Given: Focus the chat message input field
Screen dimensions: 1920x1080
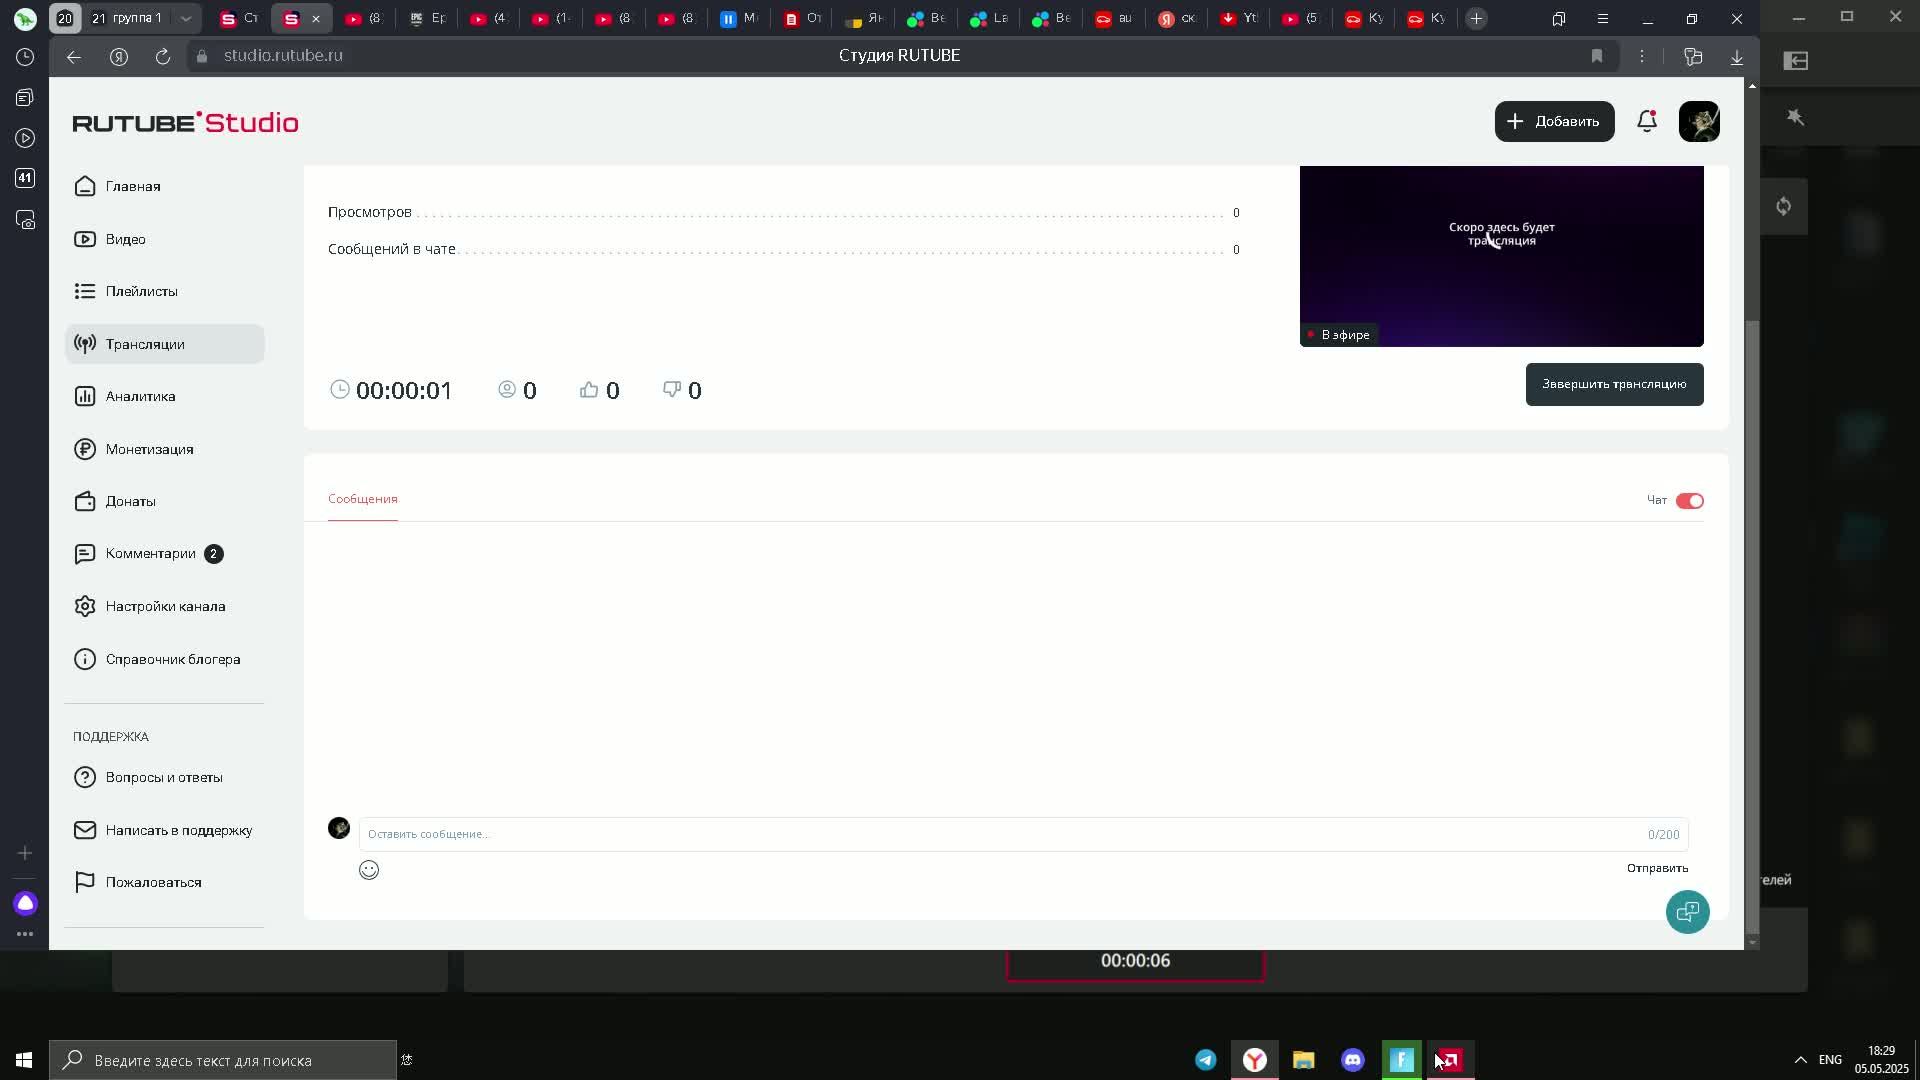Looking at the screenshot, I should (1000, 834).
